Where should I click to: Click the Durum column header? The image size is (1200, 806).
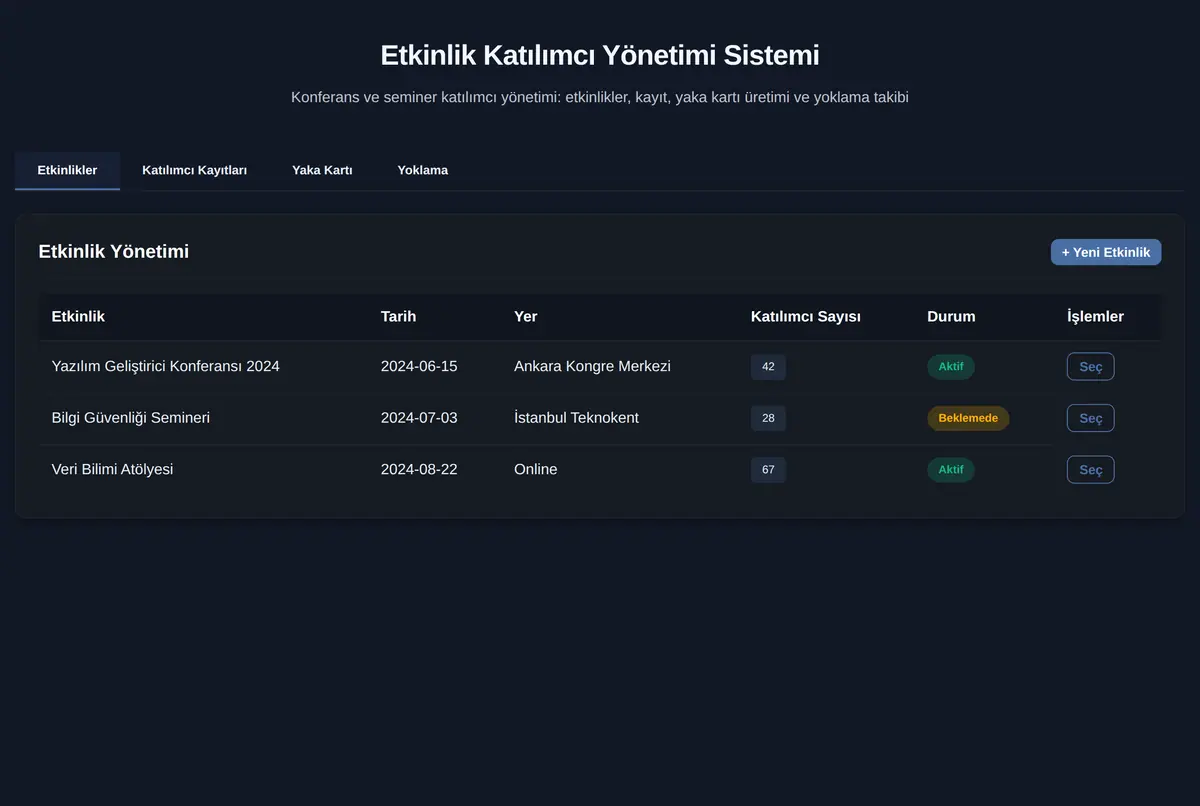click(951, 316)
